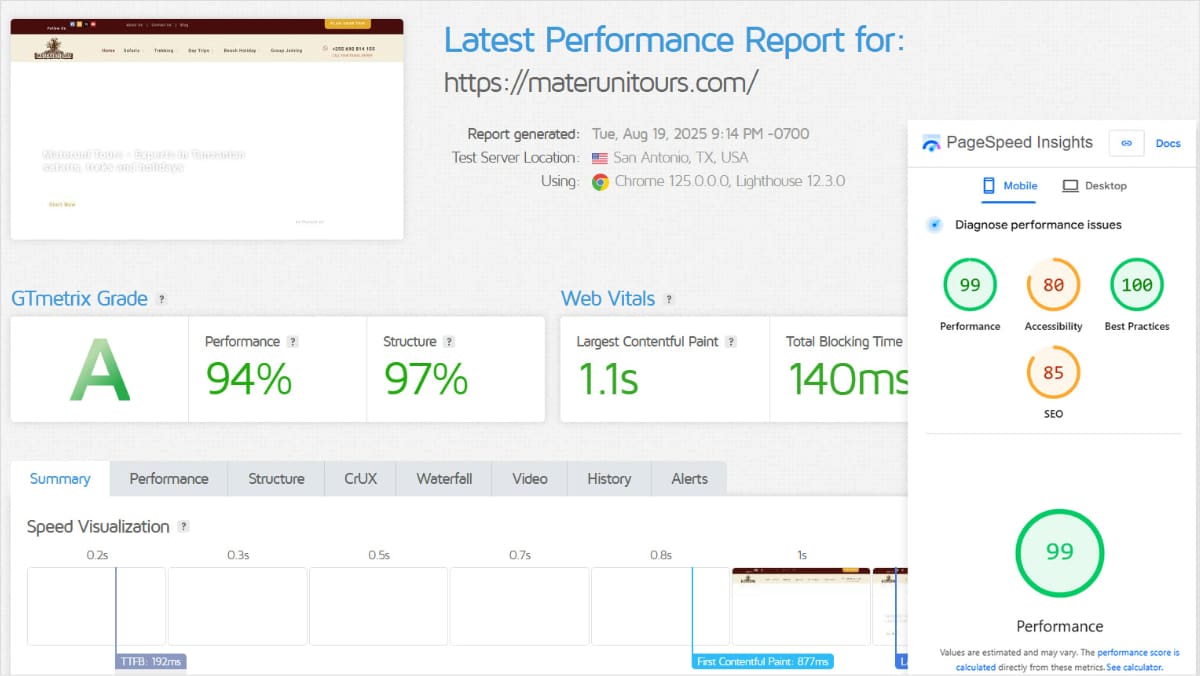Click the PageSpeed Insights logo
The height and width of the screenshot is (676, 1200).
pos(931,143)
